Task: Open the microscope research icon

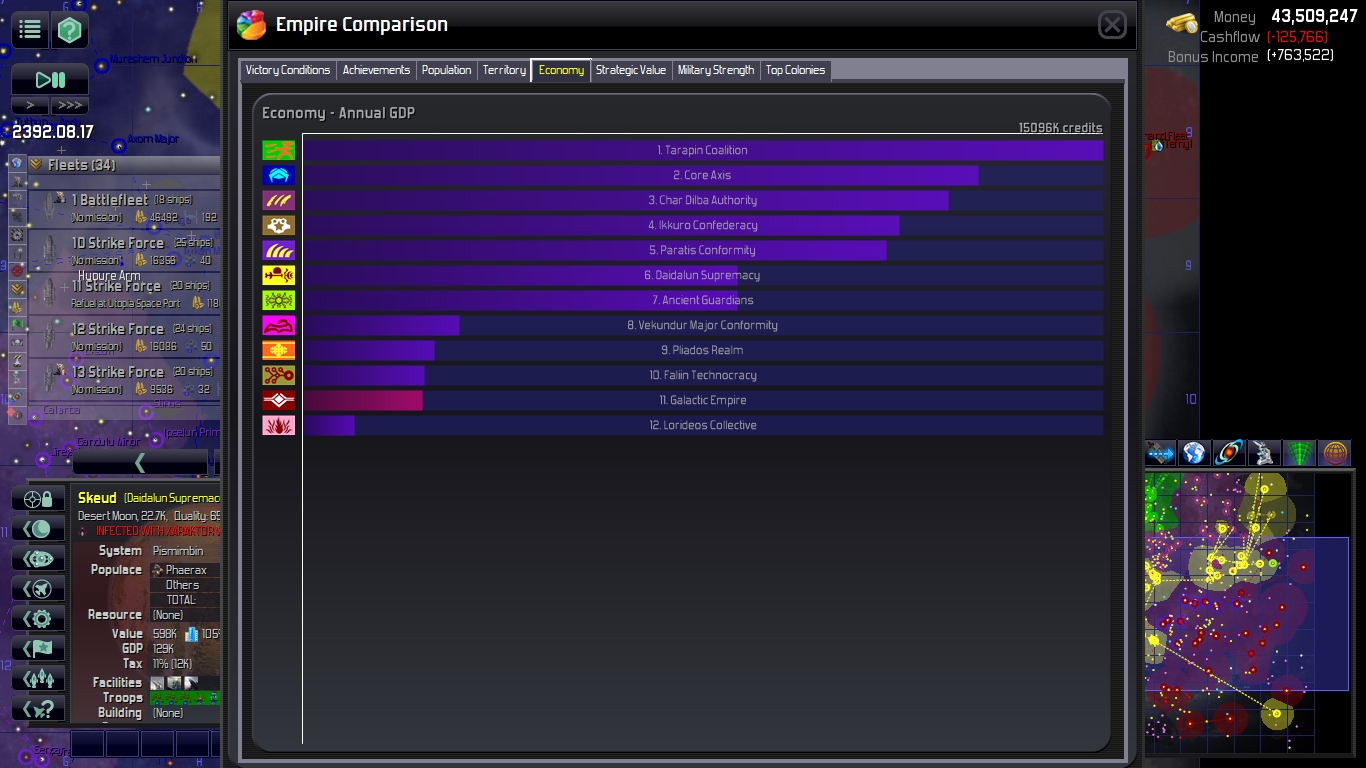Action: 1264,453
